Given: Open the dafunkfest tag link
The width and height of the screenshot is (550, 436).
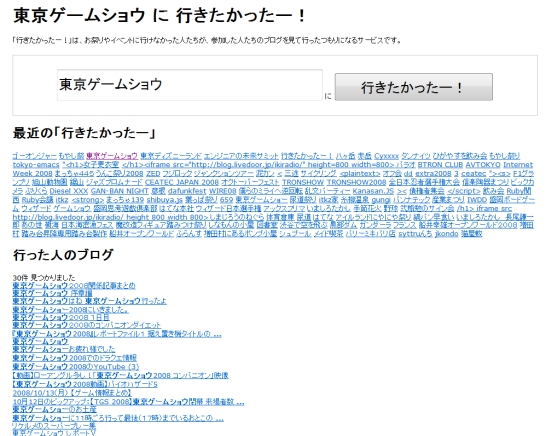Looking at the screenshot, I should coord(187,191).
